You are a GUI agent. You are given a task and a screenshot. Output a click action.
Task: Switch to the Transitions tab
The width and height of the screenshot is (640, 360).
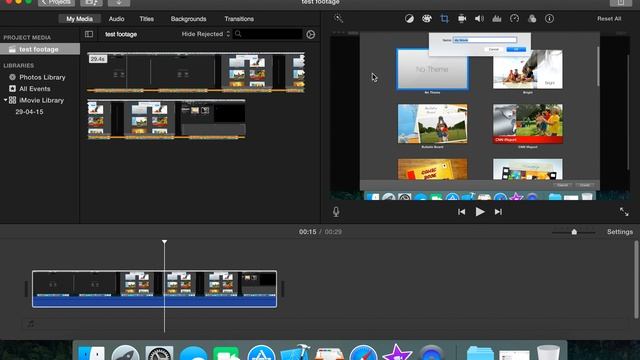[x=239, y=19]
